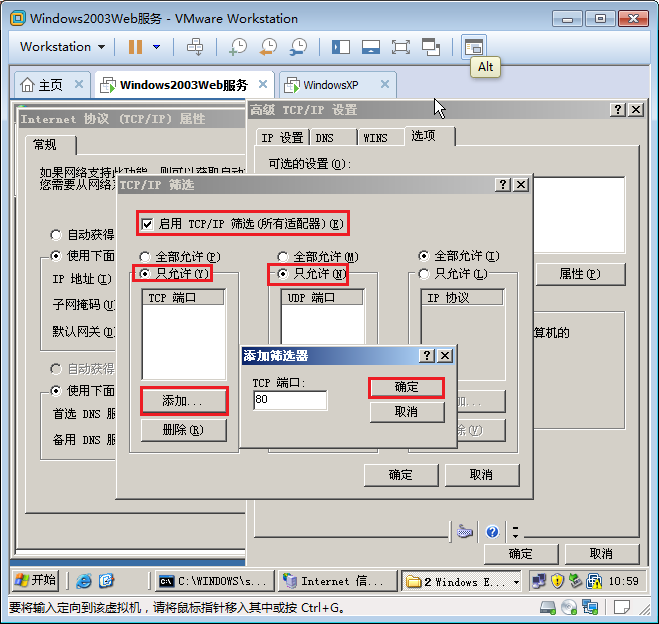Revert virtual machine to snapshot icon

(x=268, y=47)
